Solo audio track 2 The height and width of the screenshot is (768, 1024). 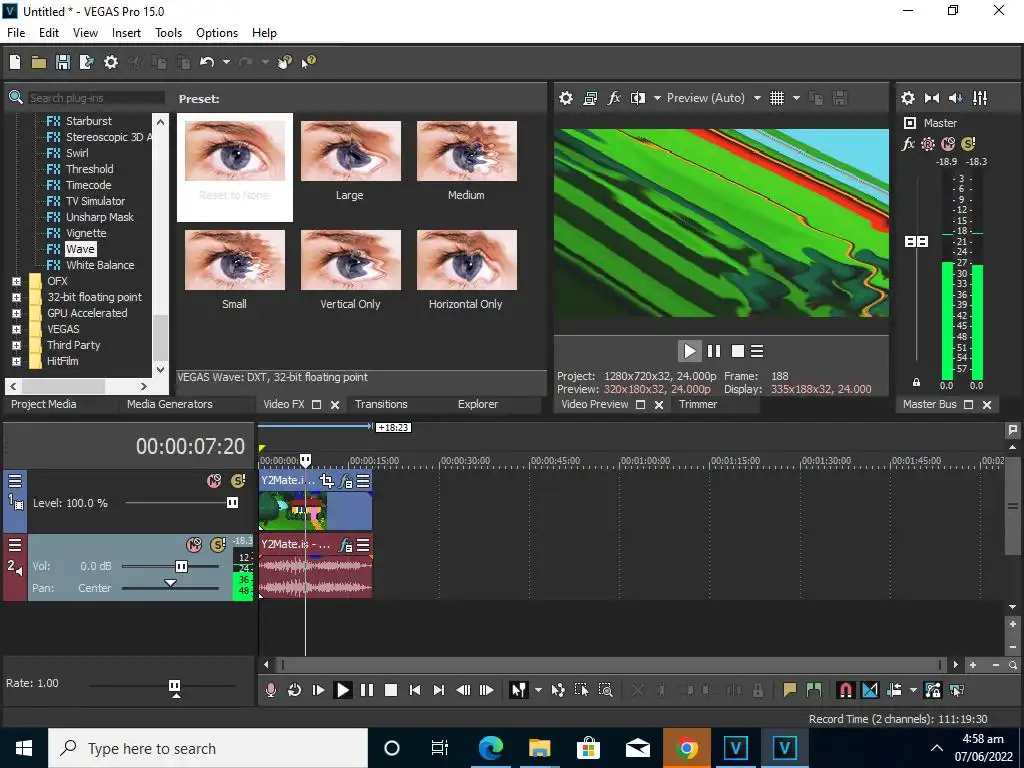point(217,545)
